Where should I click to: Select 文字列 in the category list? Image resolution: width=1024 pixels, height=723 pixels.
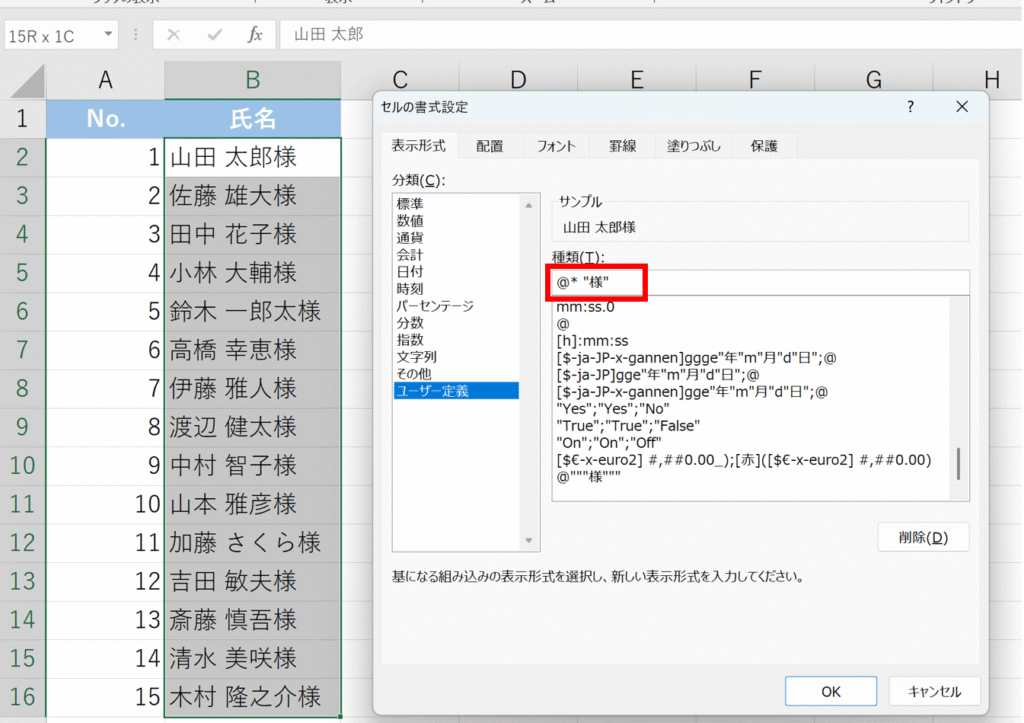[416, 357]
